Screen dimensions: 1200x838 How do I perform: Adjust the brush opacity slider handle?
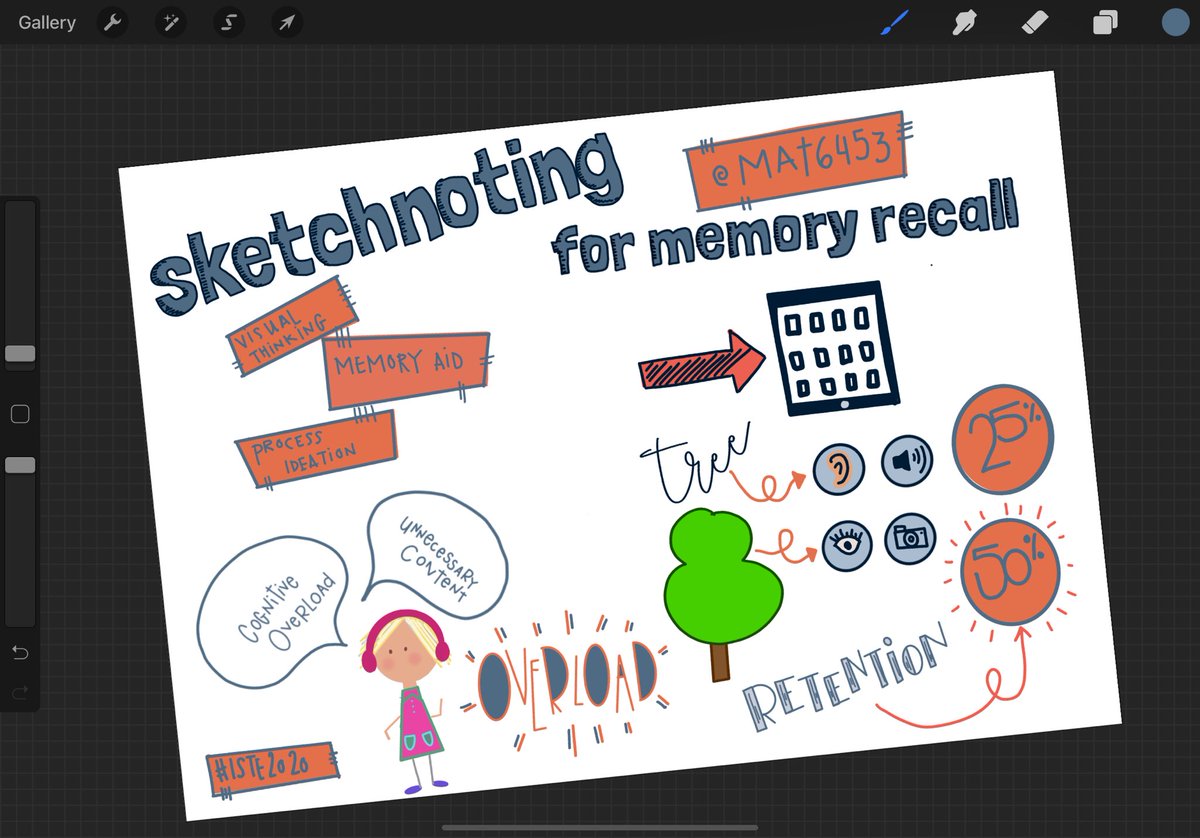(x=20, y=465)
